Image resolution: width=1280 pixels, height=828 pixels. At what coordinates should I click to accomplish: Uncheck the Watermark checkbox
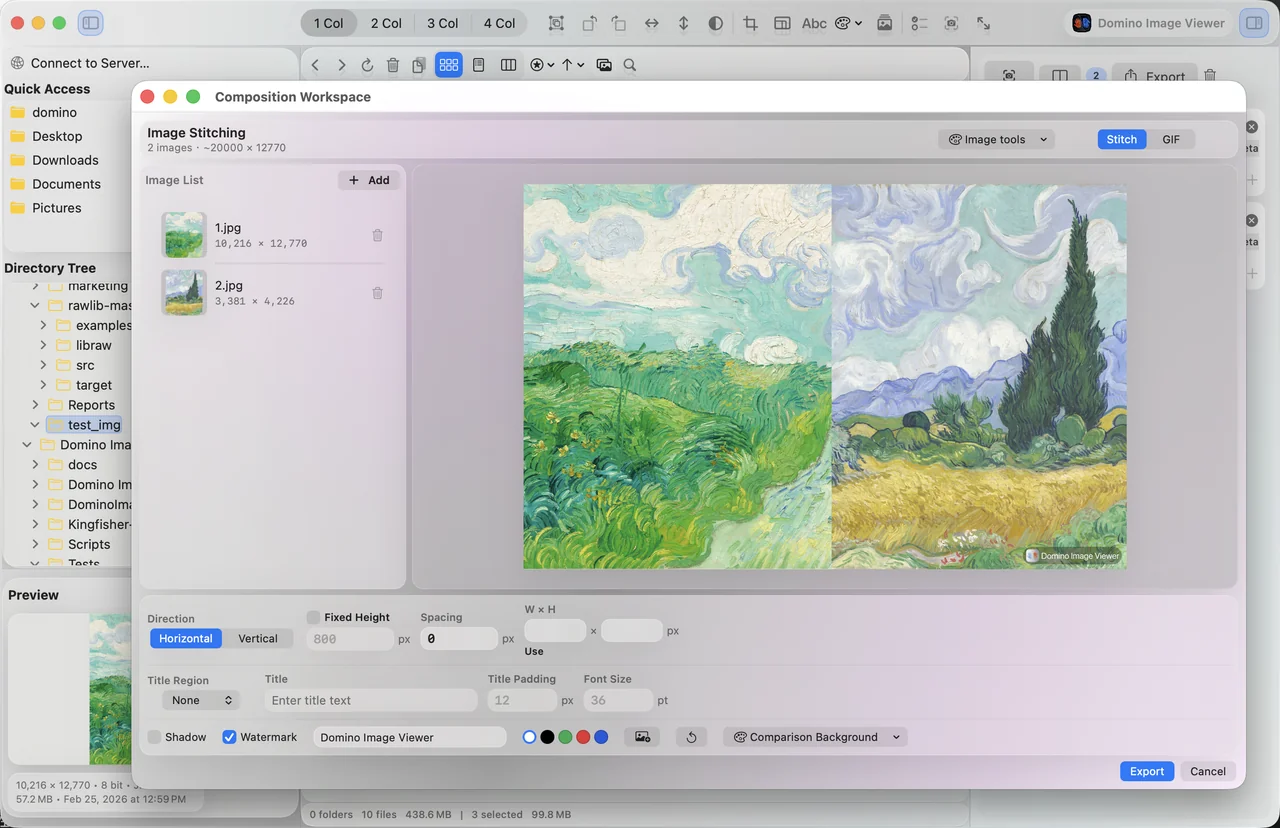tap(229, 737)
